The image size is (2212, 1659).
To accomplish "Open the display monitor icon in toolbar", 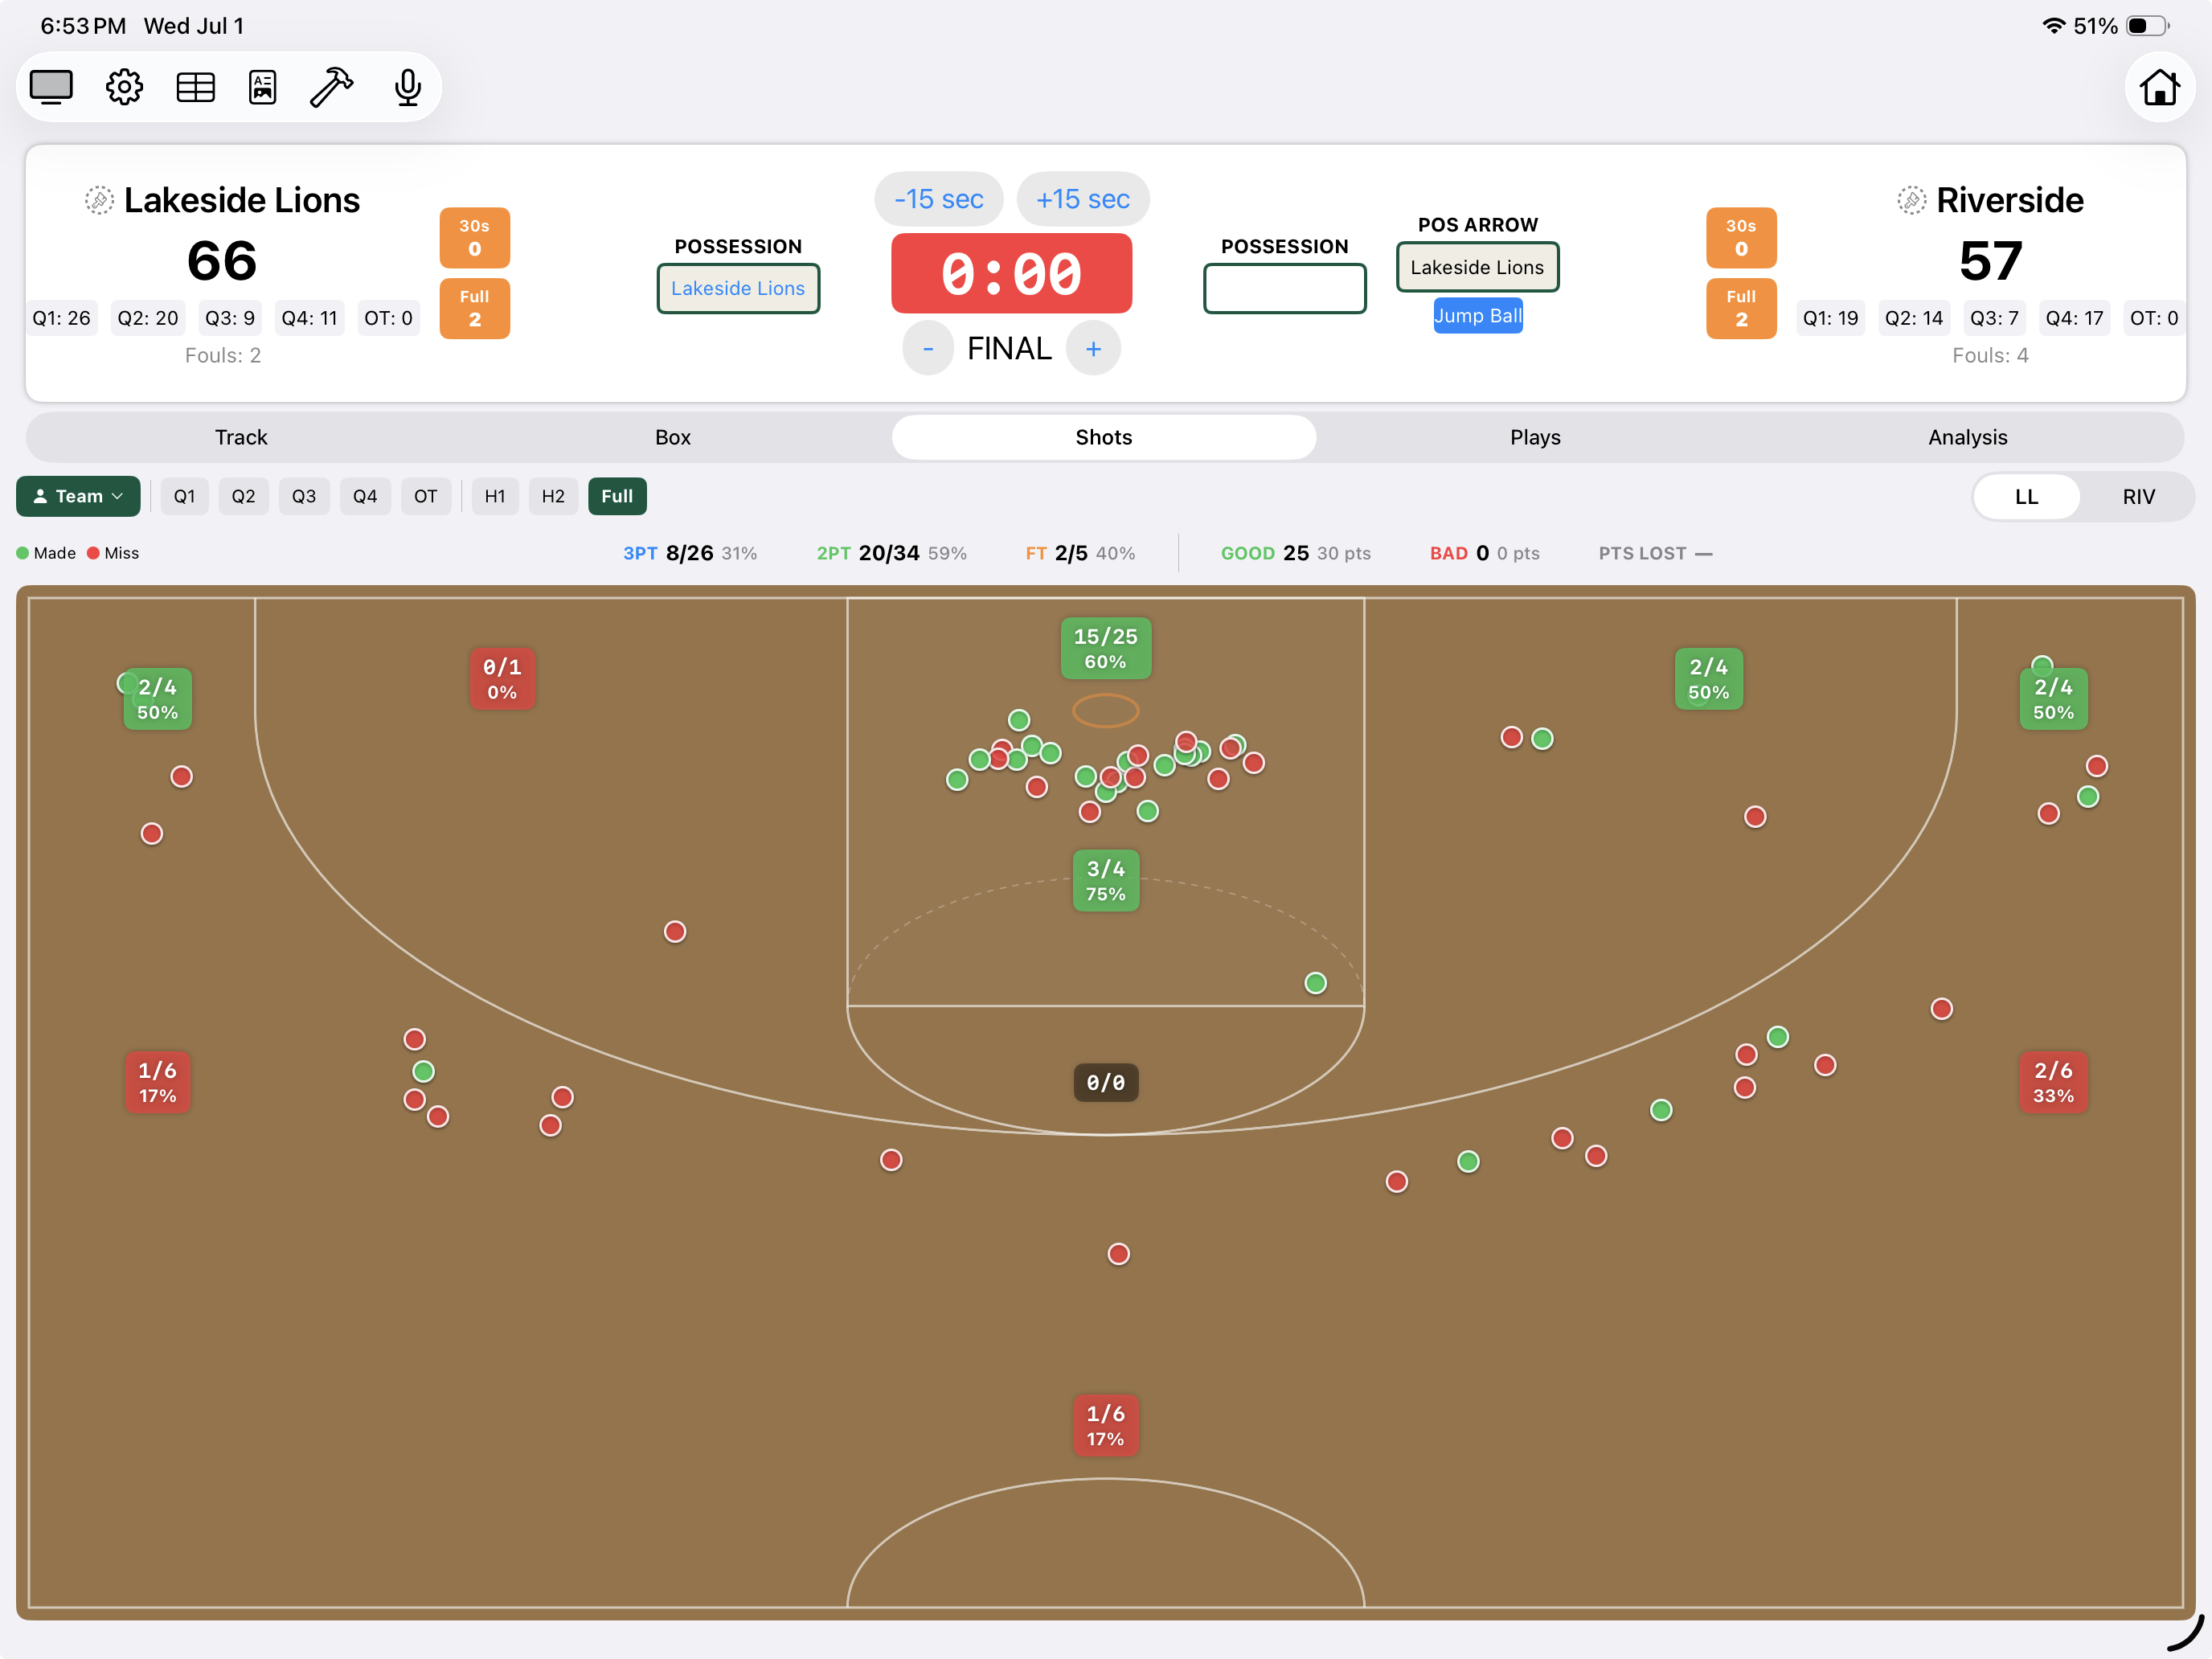I will (x=51, y=87).
